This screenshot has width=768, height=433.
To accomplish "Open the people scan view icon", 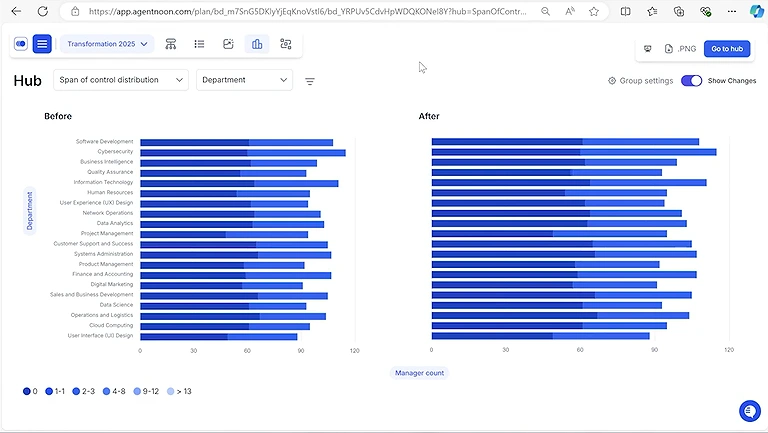I will (x=286, y=44).
